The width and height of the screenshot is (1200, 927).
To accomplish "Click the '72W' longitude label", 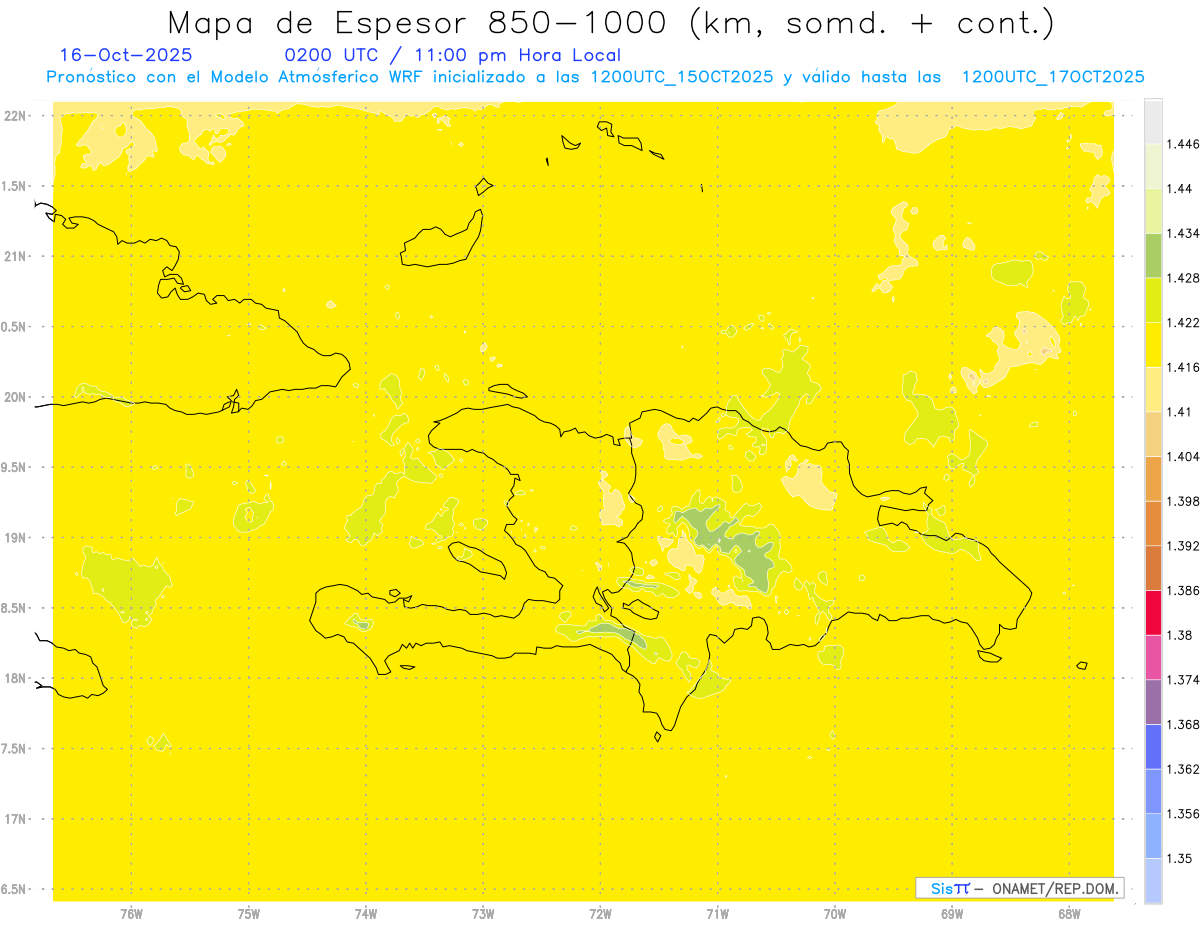I will point(600,914).
